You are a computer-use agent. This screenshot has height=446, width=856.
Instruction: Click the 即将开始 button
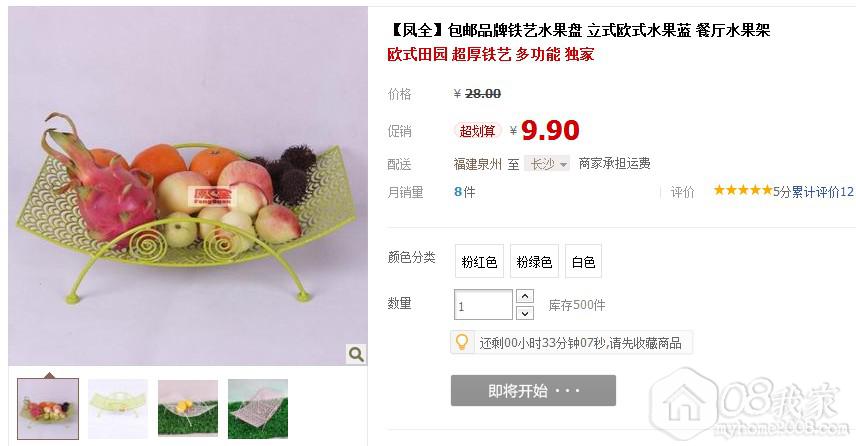click(x=533, y=390)
